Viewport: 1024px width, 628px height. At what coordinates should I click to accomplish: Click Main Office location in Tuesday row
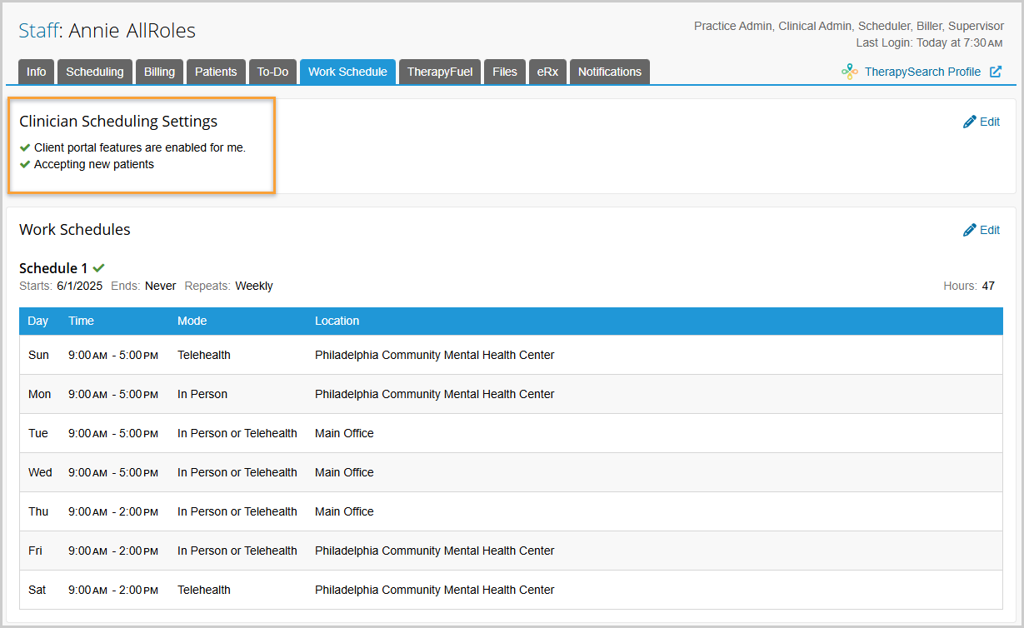click(x=344, y=433)
